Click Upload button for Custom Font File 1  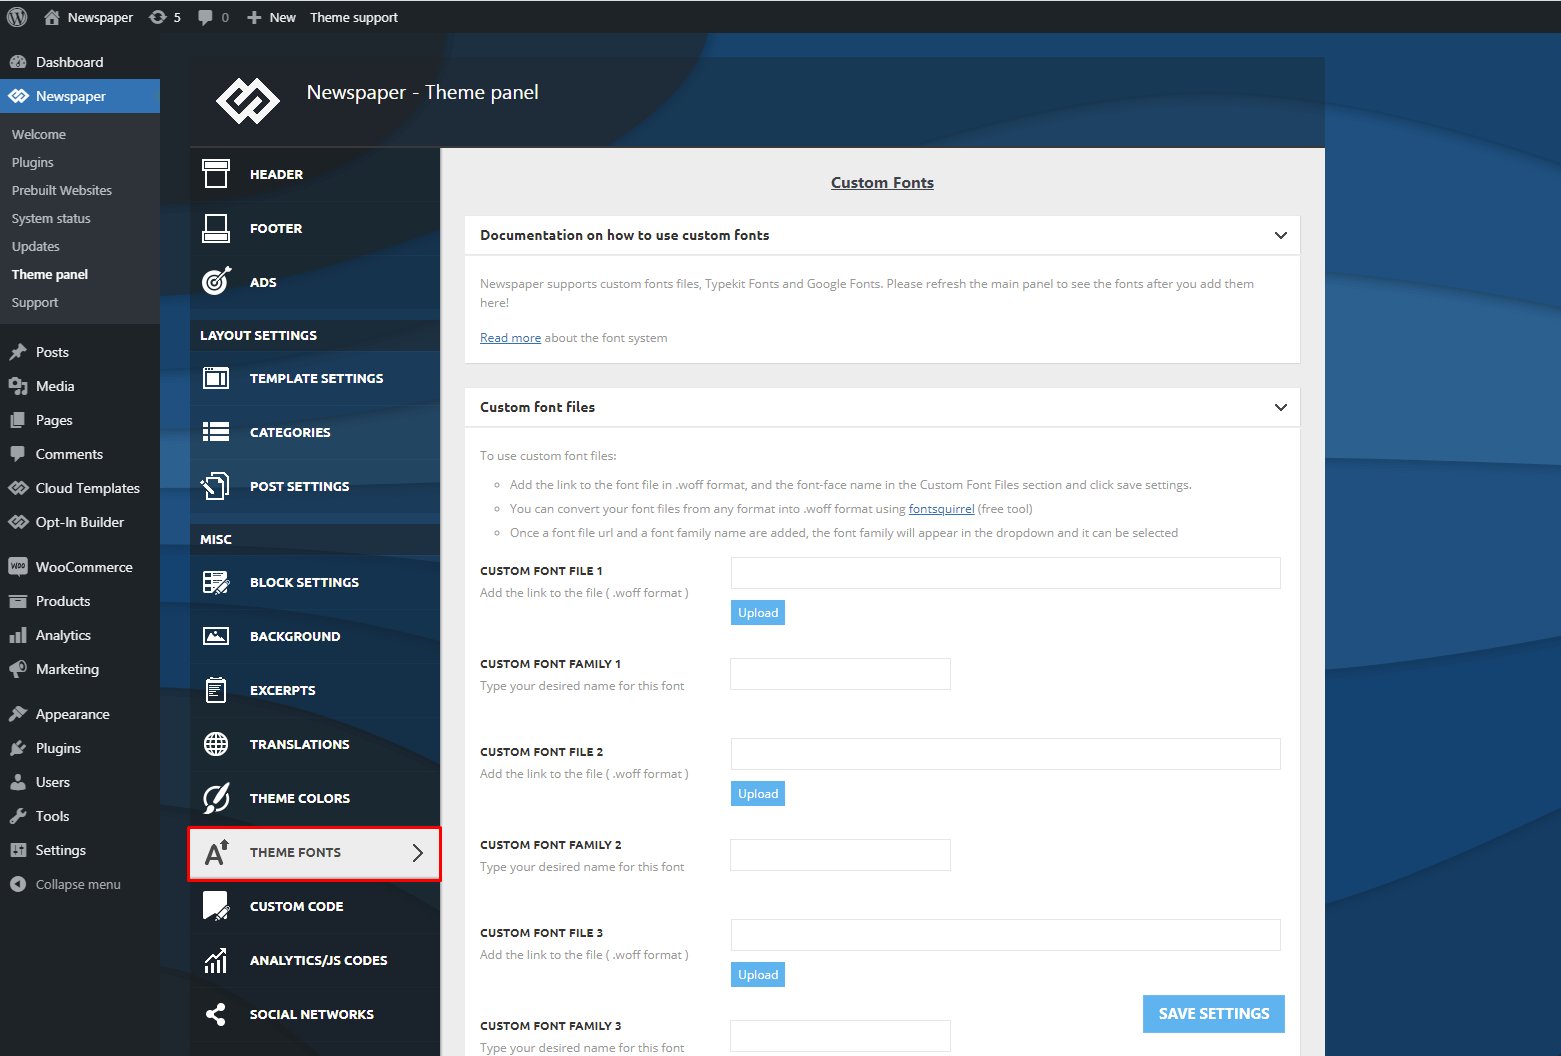[x=757, y=613]
